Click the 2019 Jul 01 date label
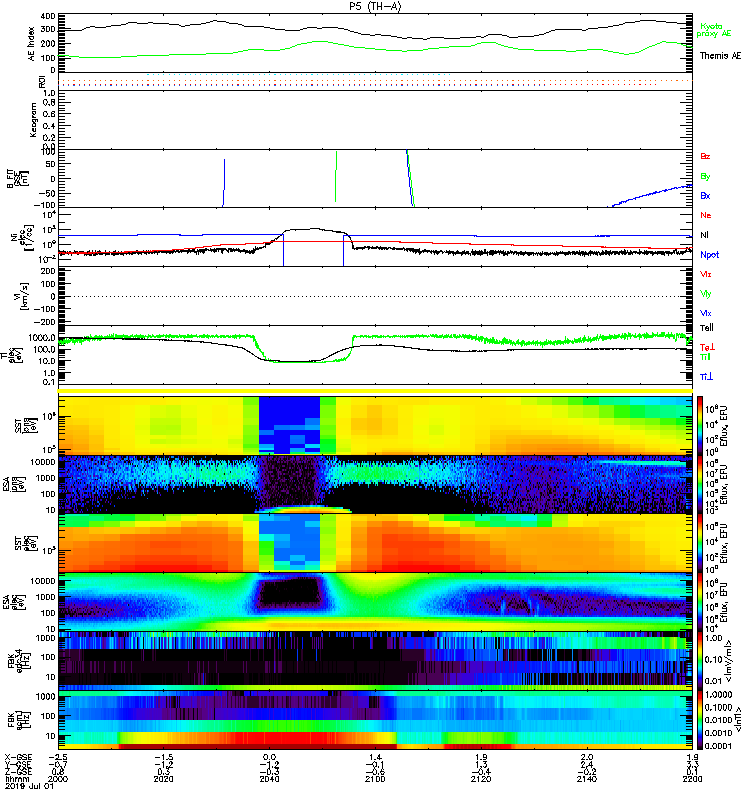Image resolution: width=750 pixels, height=800 pixels. 29,786
